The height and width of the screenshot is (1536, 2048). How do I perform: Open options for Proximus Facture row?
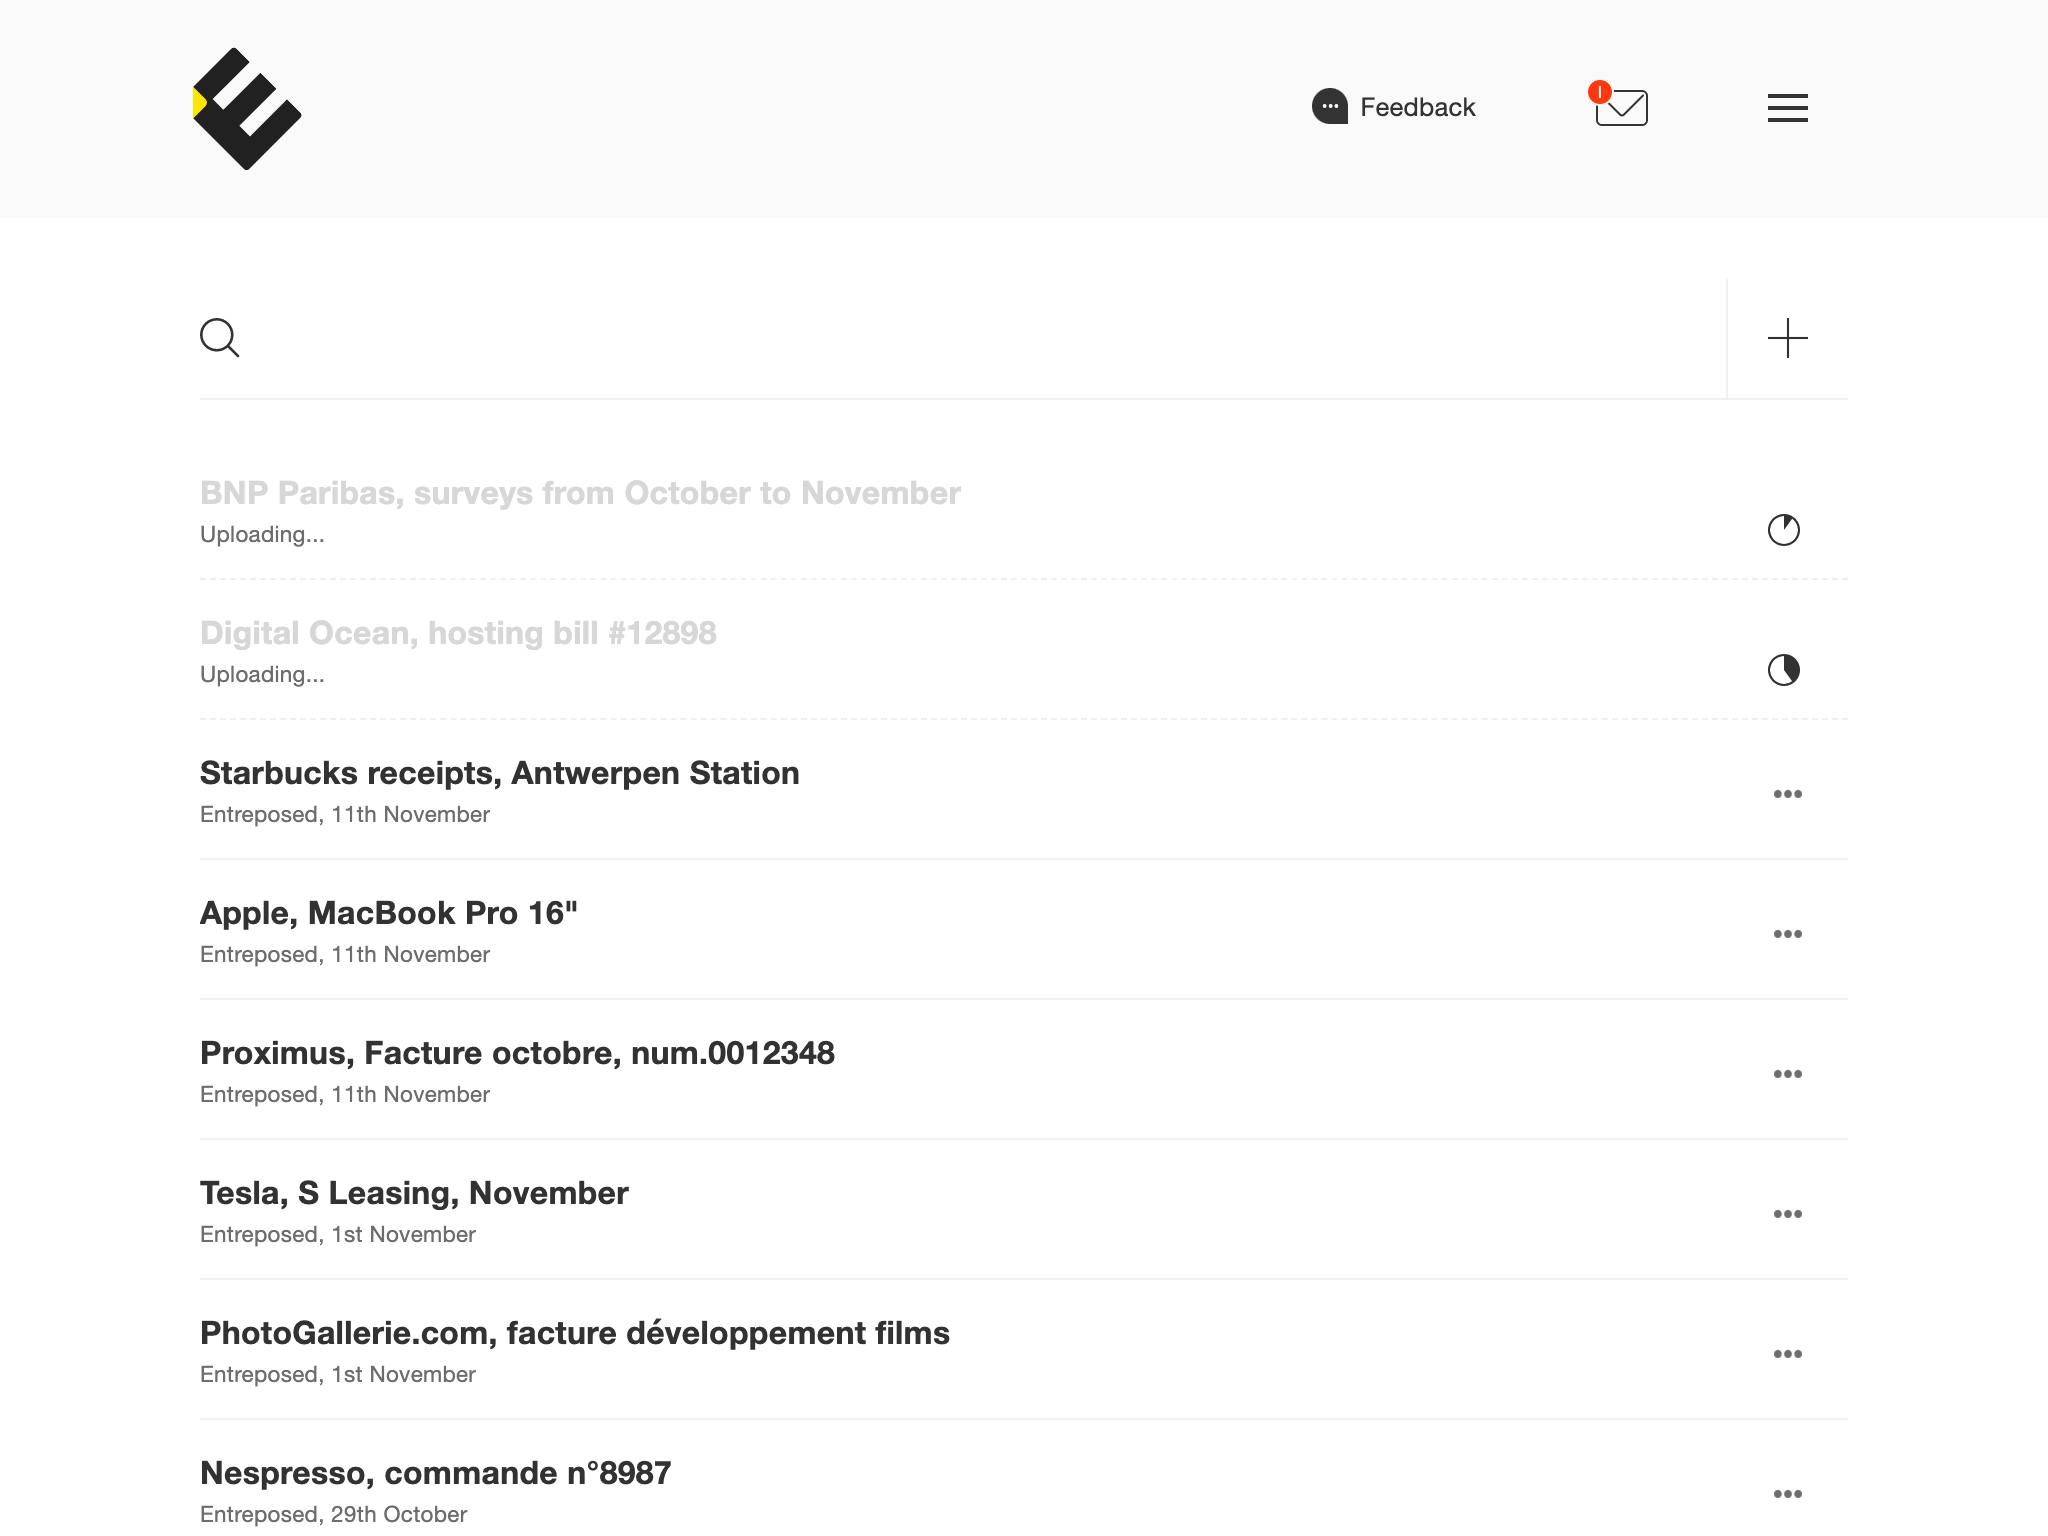pos(1787,1074)
